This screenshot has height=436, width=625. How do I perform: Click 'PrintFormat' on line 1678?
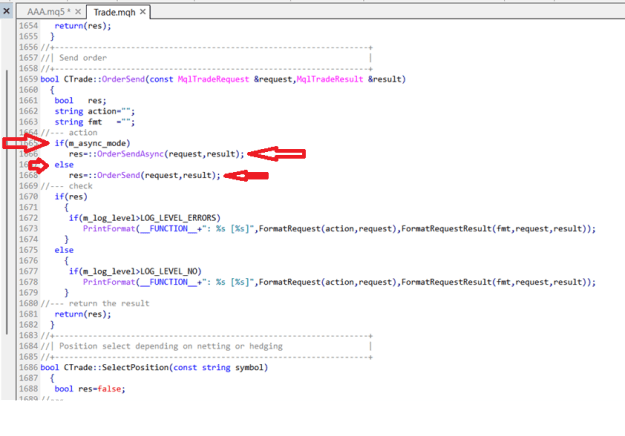109,282
